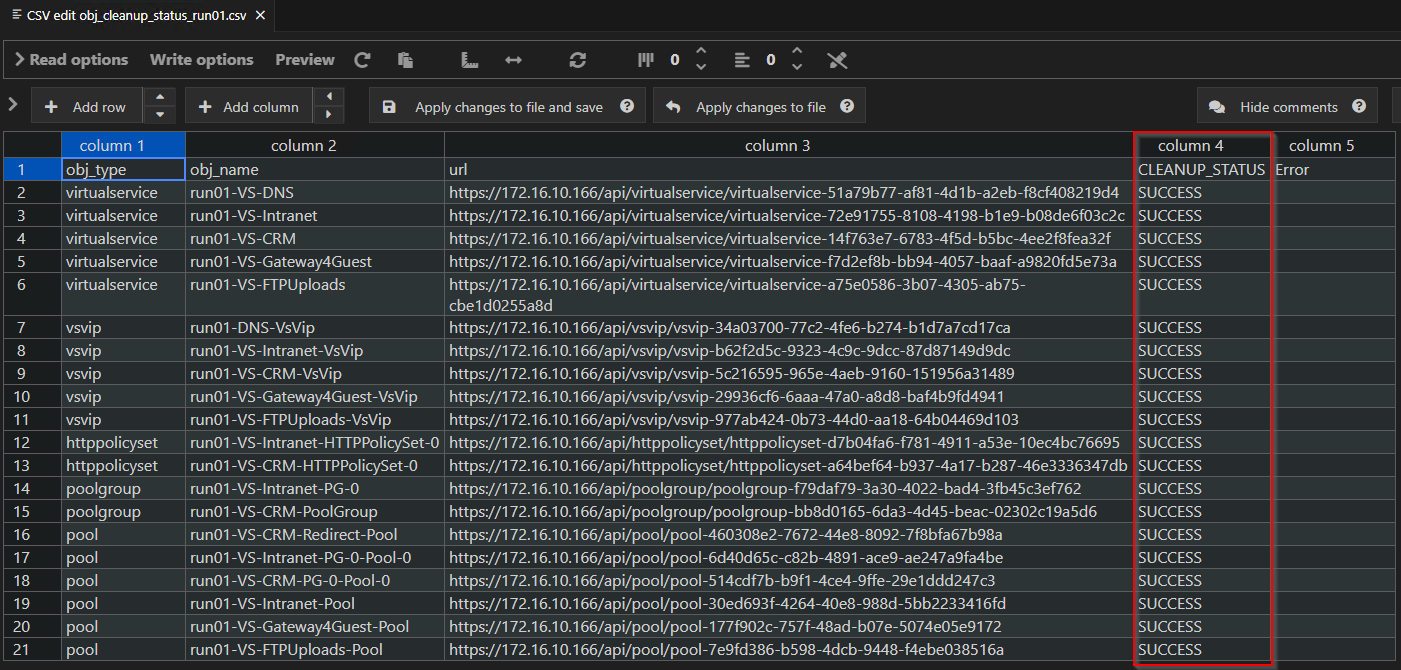Click the comment bubble icon on Hide comments
Image resolution: width=1401 pixels, height=670 pixels.
(x=1215, y=105)
